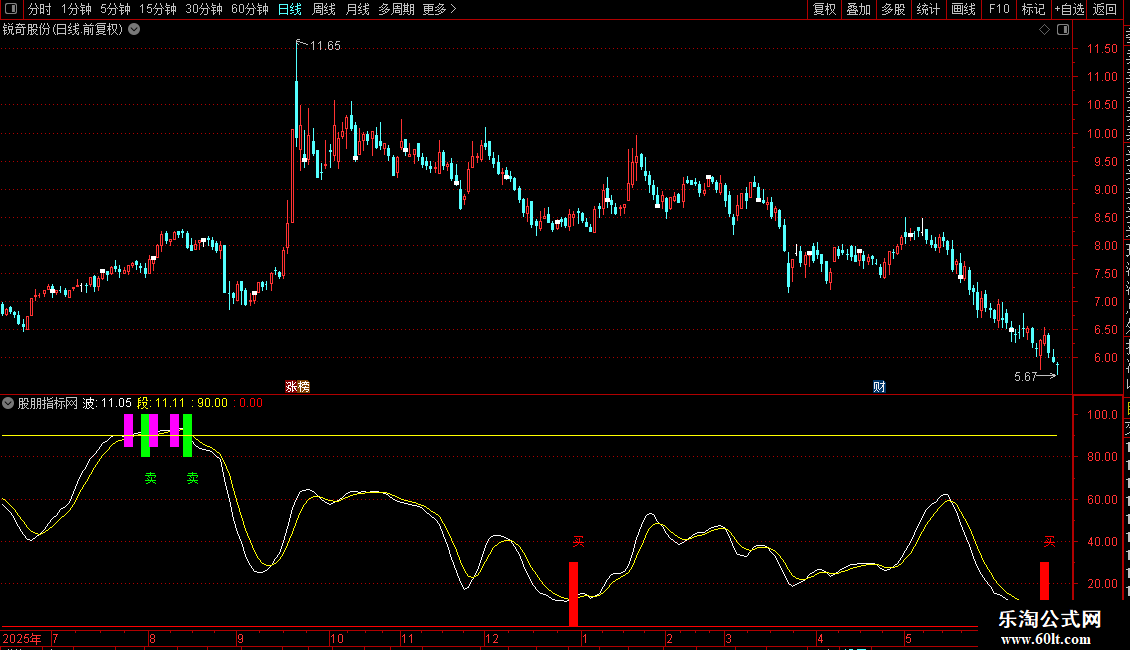Click the 80.00 indicator axis label

pos(1102,457)
